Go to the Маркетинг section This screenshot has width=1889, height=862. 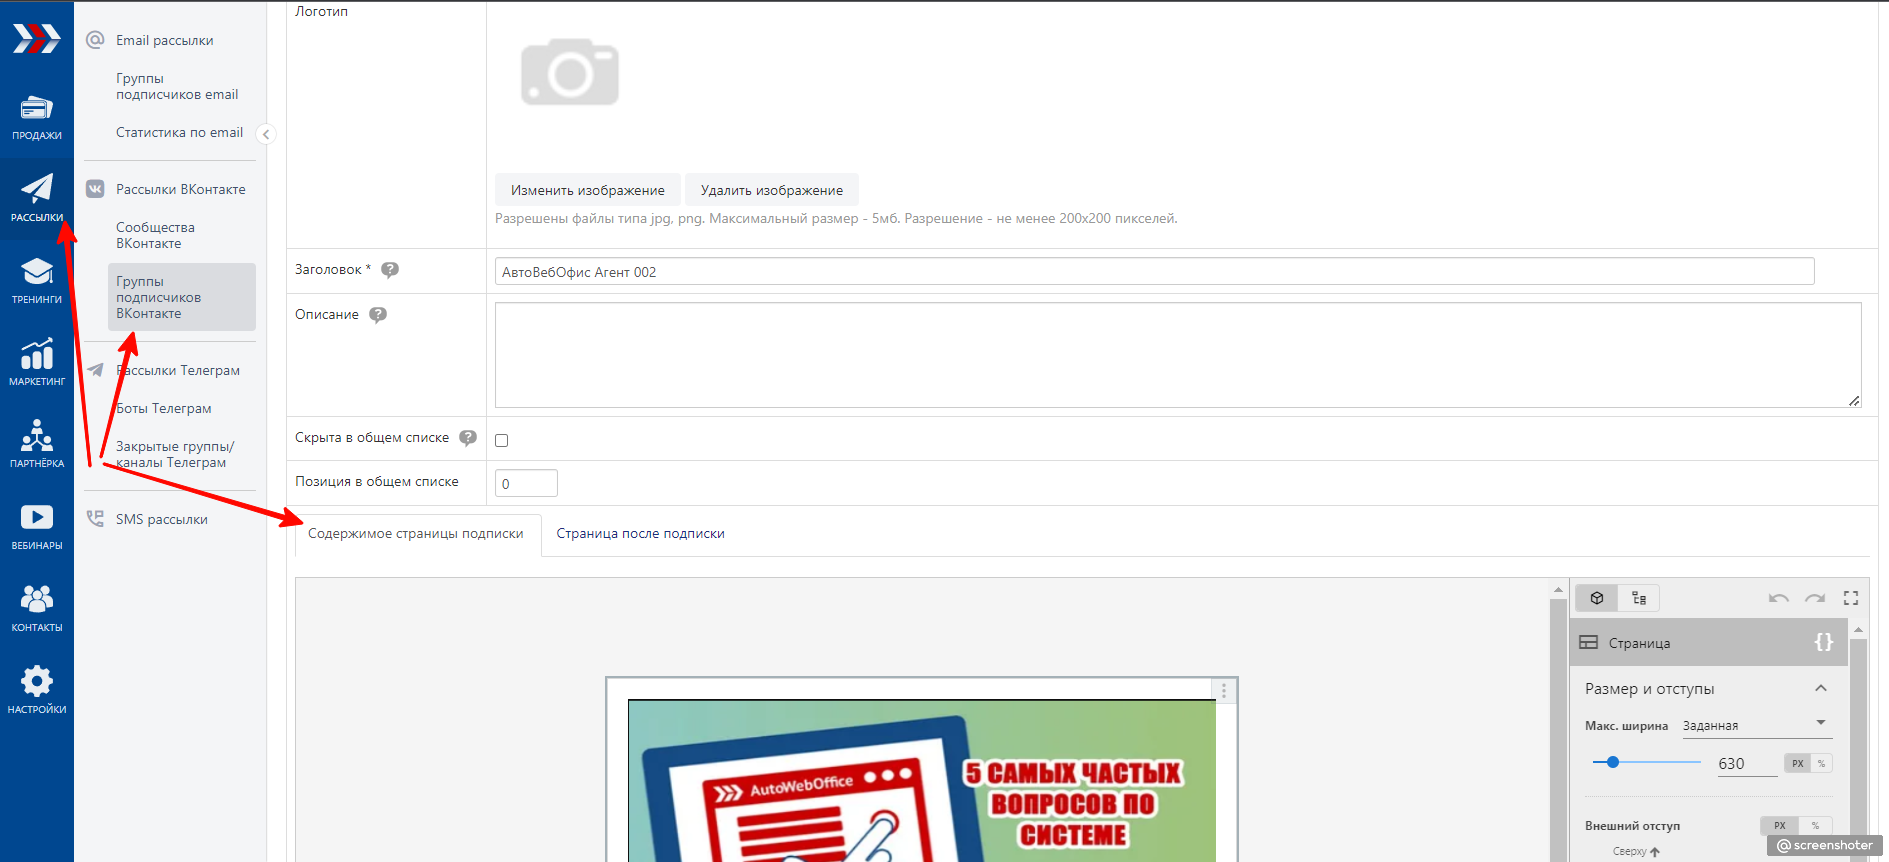[x=37, y=364]
